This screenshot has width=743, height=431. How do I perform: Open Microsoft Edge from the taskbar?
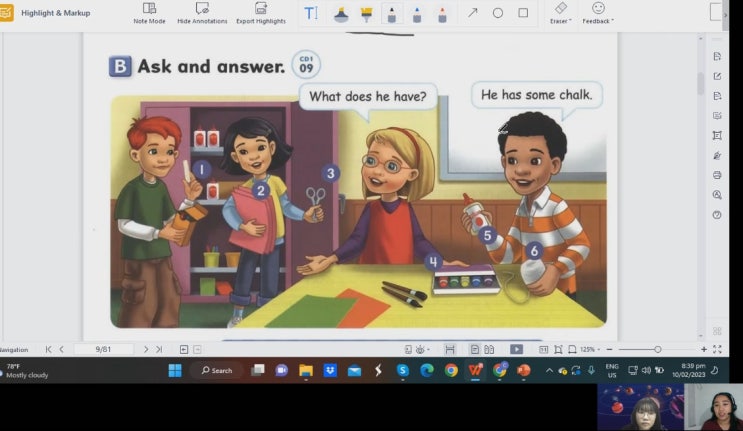(427, 370)
